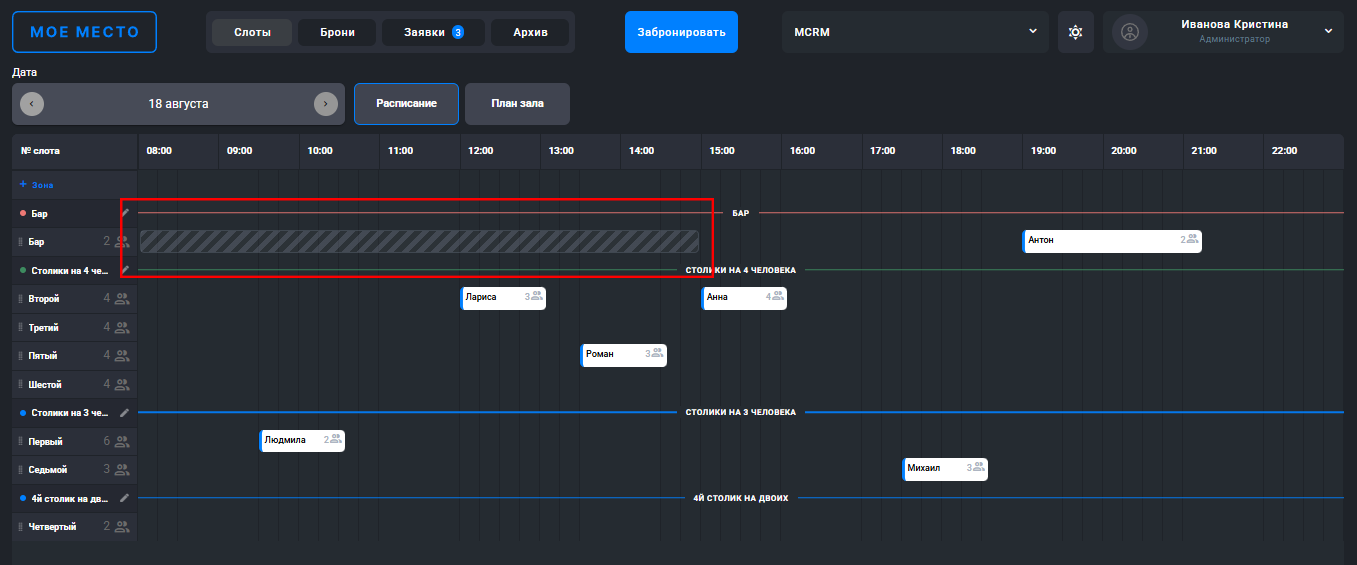Open the Слоты tab
Image resolution: width=1357 pixels, height=565 pixels.
252,32
